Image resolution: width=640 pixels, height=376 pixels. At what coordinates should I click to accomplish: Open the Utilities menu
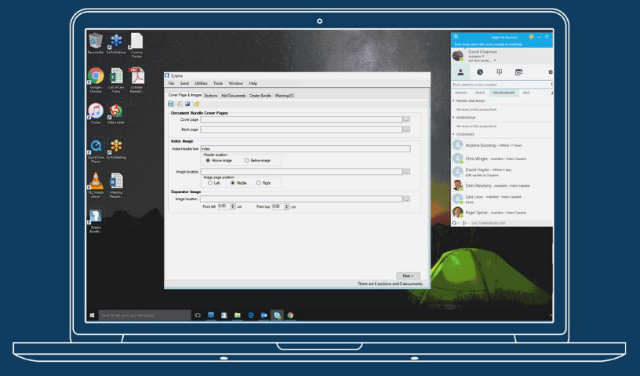click(201, 83)
